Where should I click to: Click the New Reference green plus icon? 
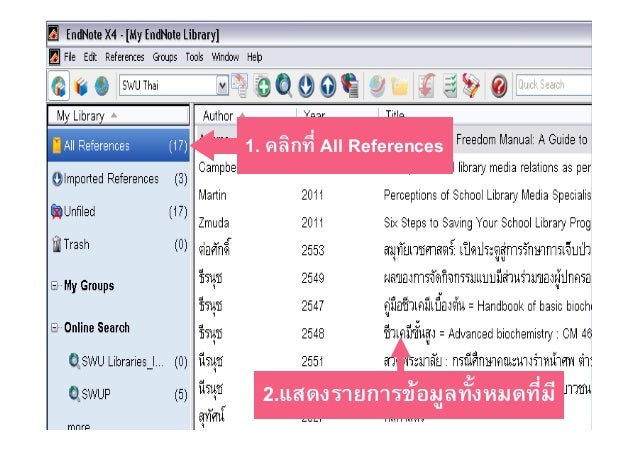coord(262,86)
